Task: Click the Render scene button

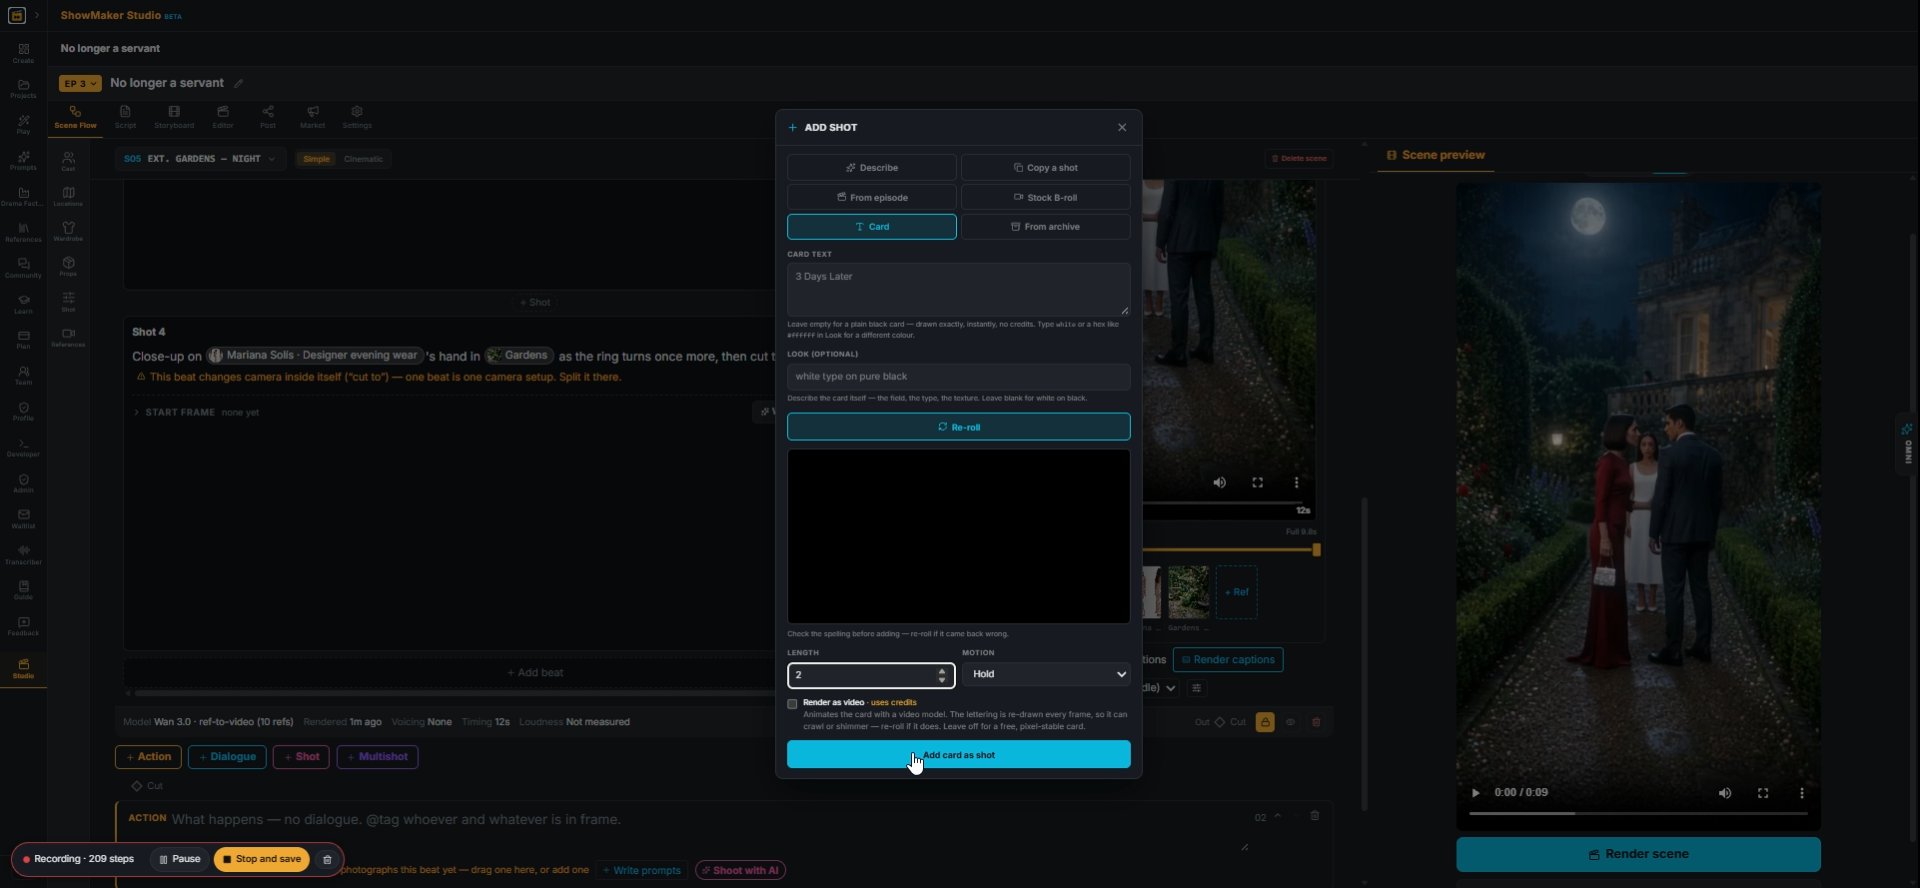Action: 1638,854
